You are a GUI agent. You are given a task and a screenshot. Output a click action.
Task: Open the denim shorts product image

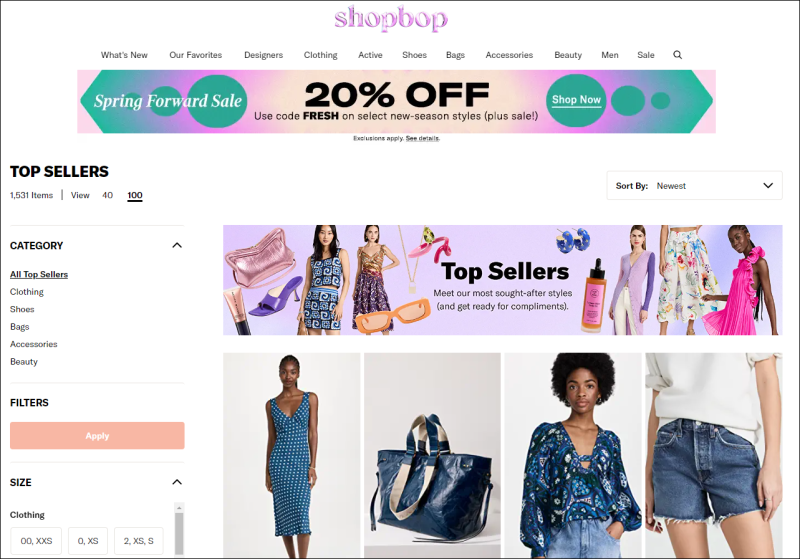[x=713, y=455]
